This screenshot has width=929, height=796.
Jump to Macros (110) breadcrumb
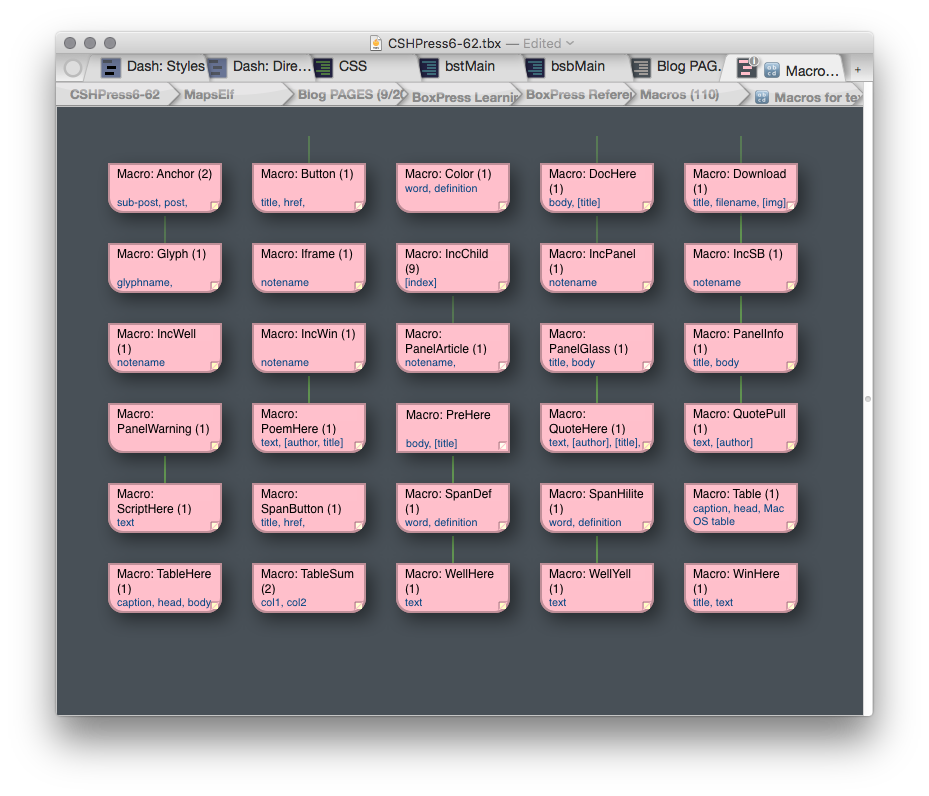(679, 95)
